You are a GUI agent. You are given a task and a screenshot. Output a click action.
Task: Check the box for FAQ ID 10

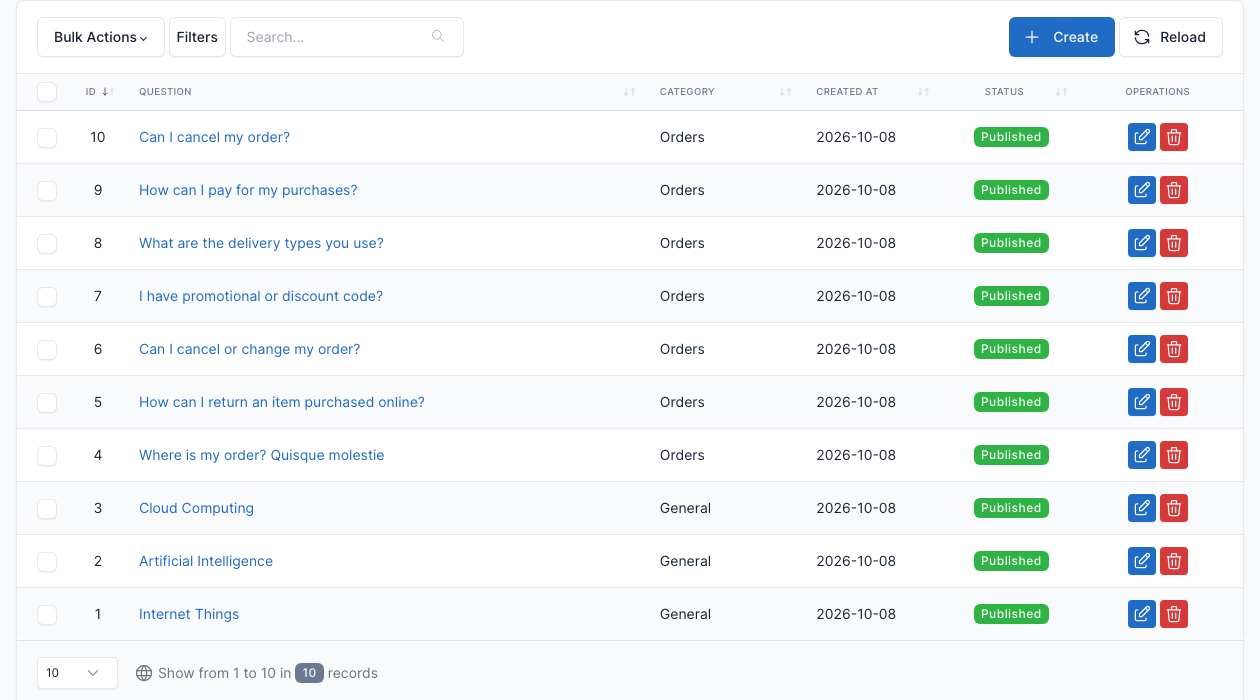point(47,138)
